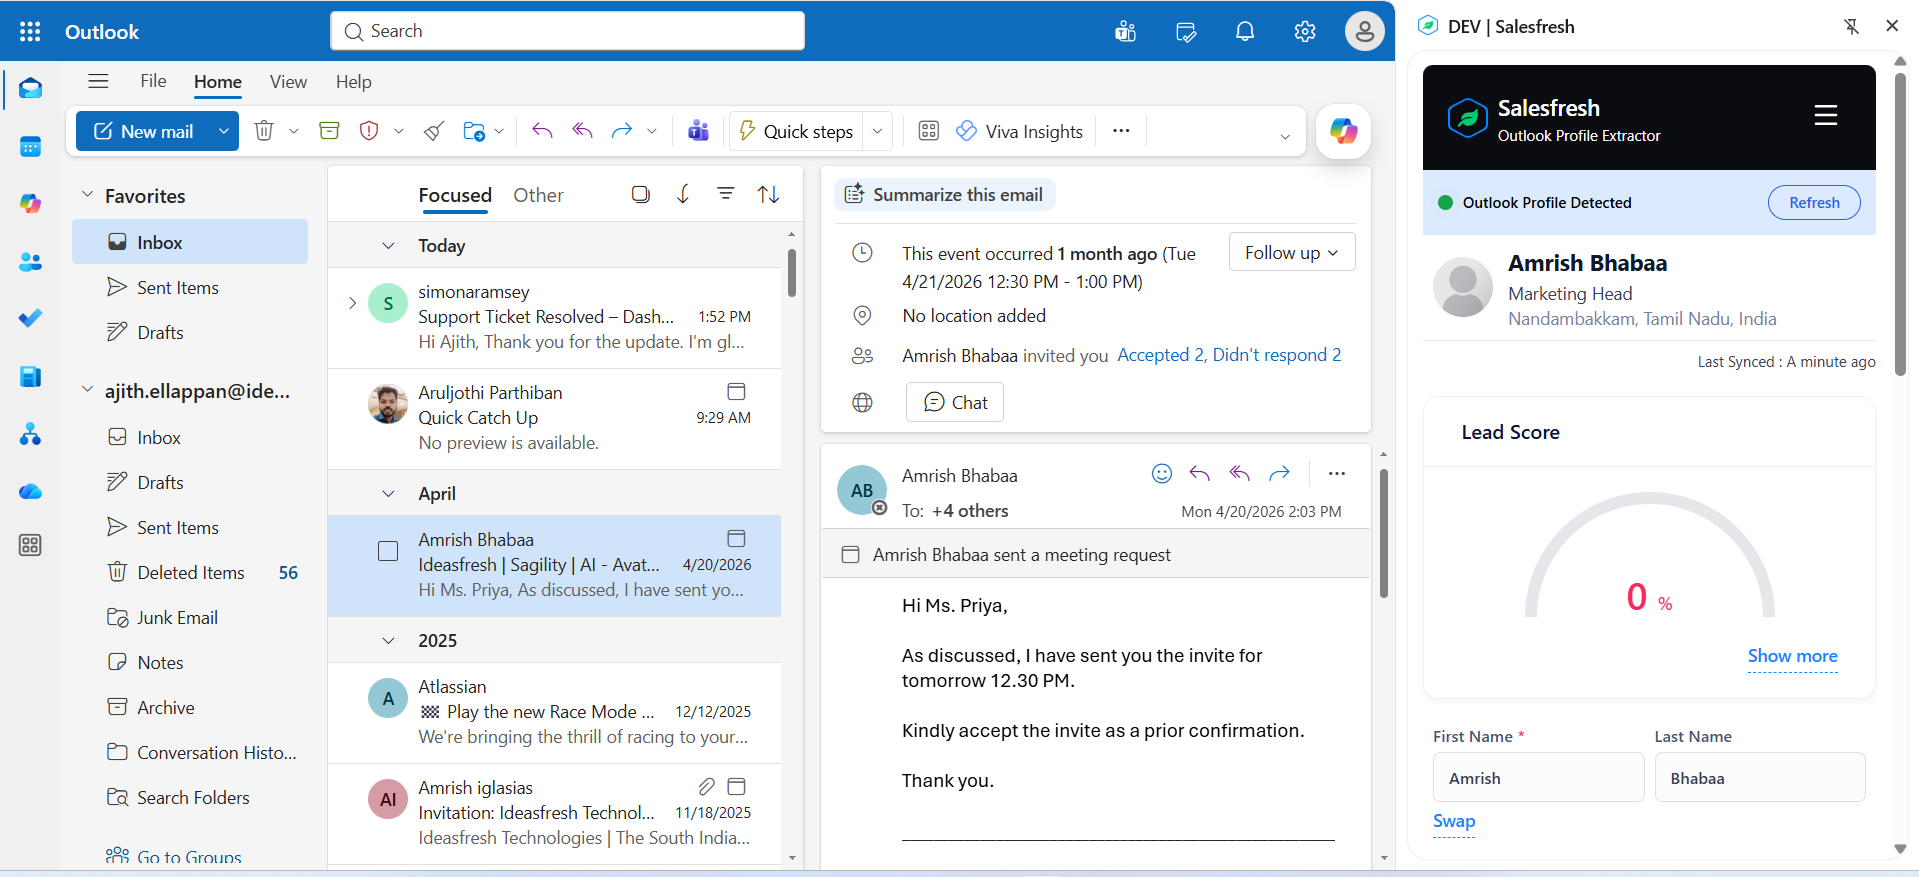Open My Day icon in header

[1186, 31]
